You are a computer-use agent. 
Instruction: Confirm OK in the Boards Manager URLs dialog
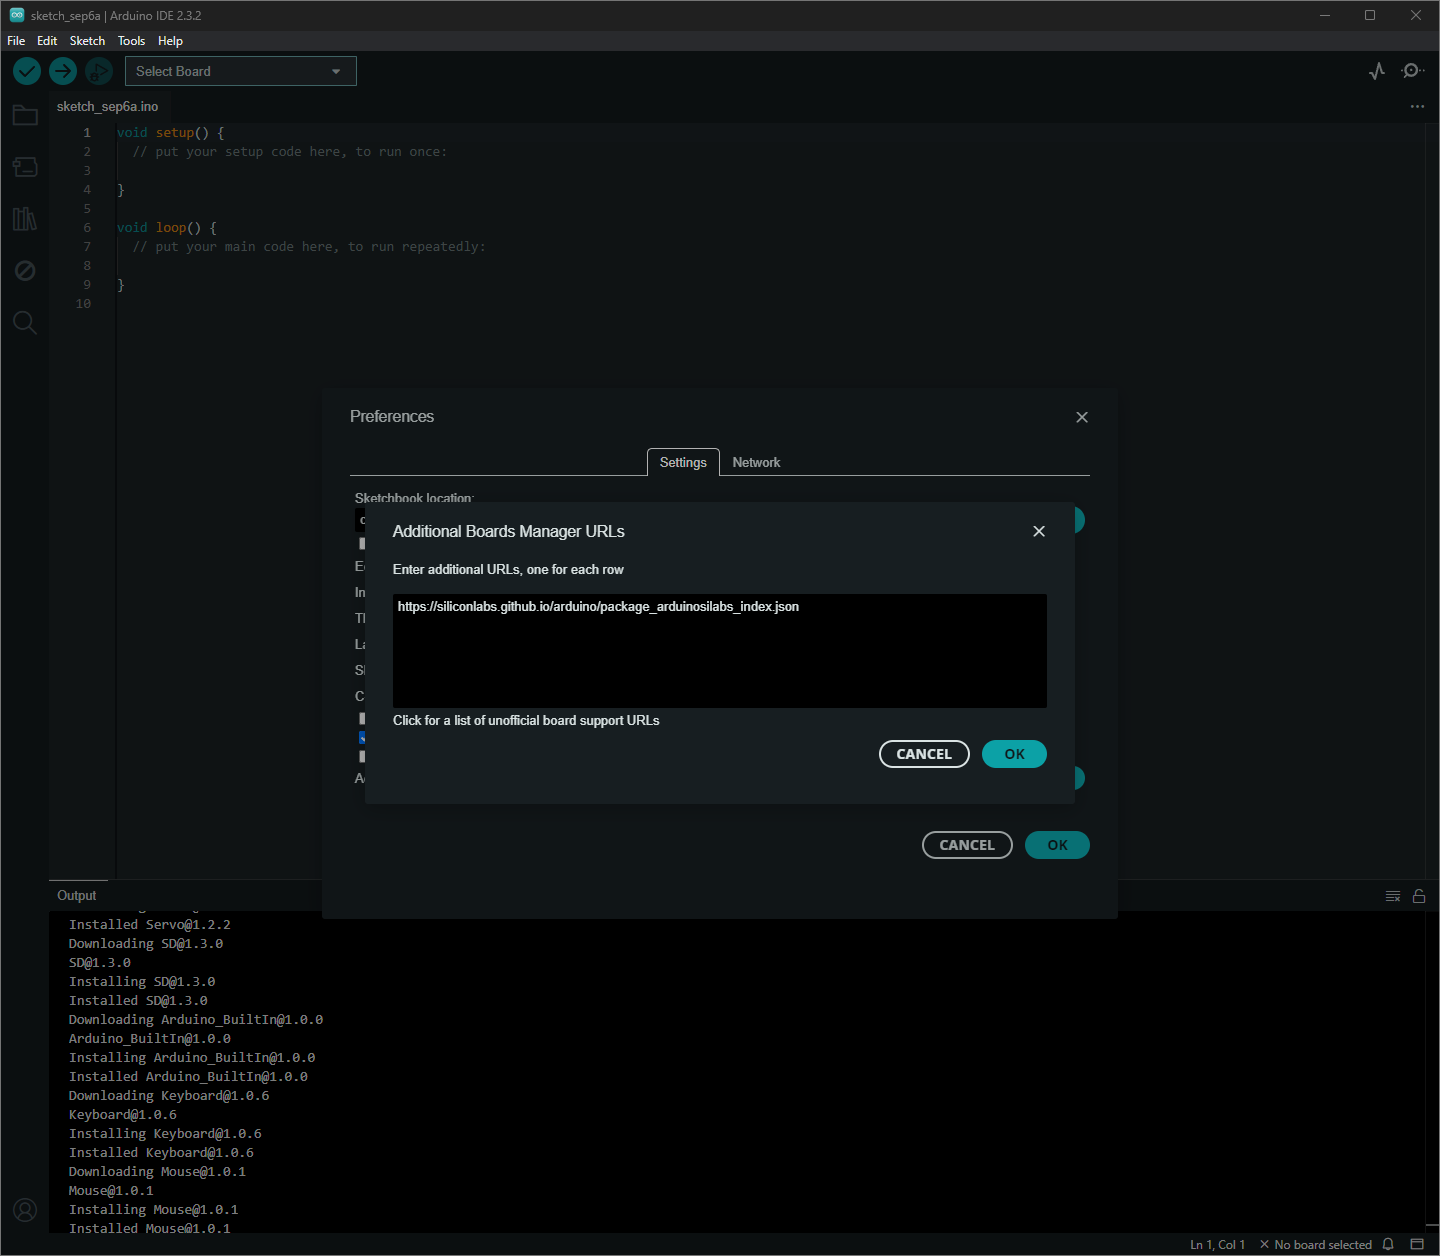[1014, 754]
